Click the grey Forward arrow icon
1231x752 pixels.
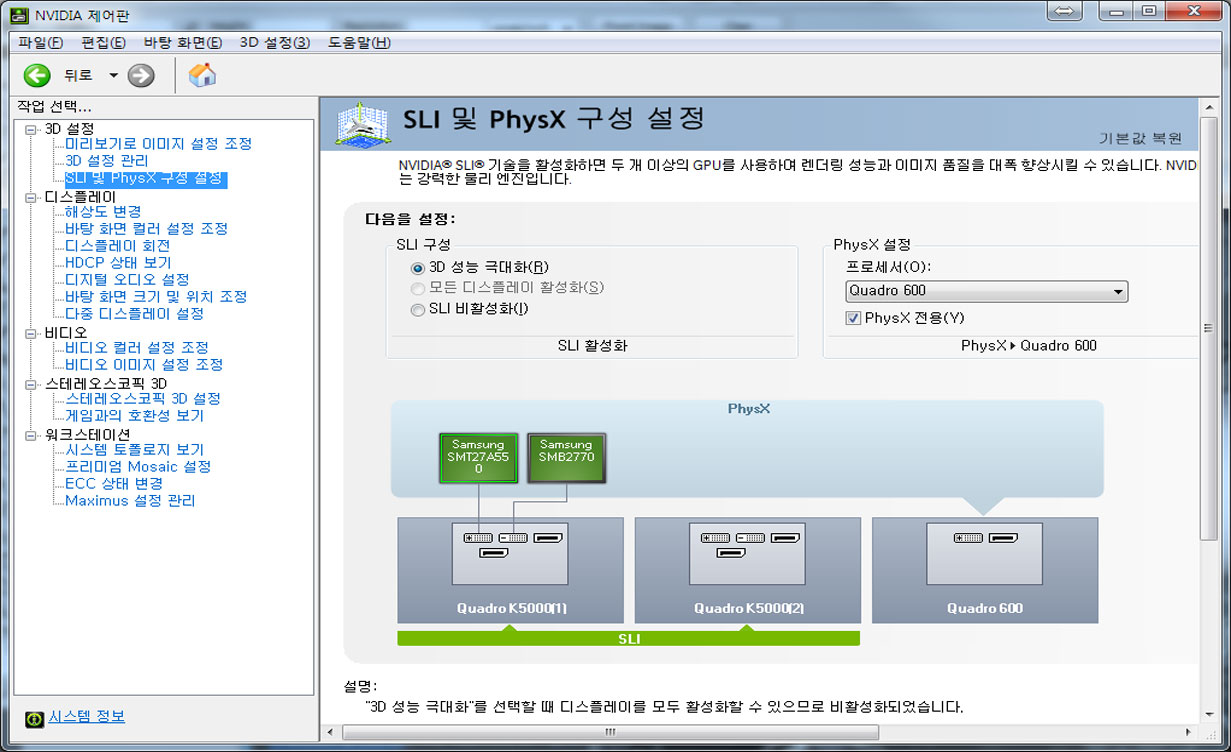click(141, 75)
